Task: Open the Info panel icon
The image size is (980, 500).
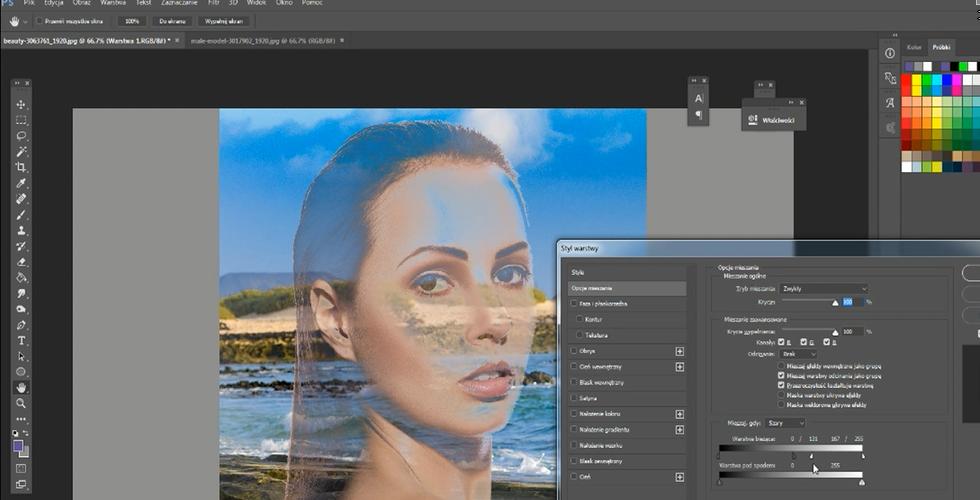Action: click(x=890, y=54)
